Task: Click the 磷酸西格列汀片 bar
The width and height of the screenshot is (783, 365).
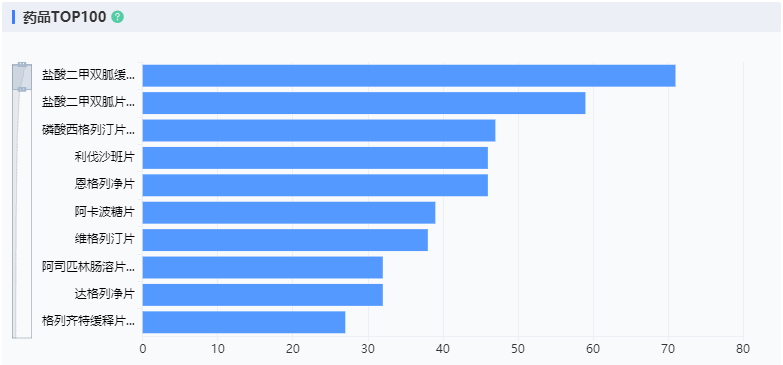Action: tap(319, 131)
